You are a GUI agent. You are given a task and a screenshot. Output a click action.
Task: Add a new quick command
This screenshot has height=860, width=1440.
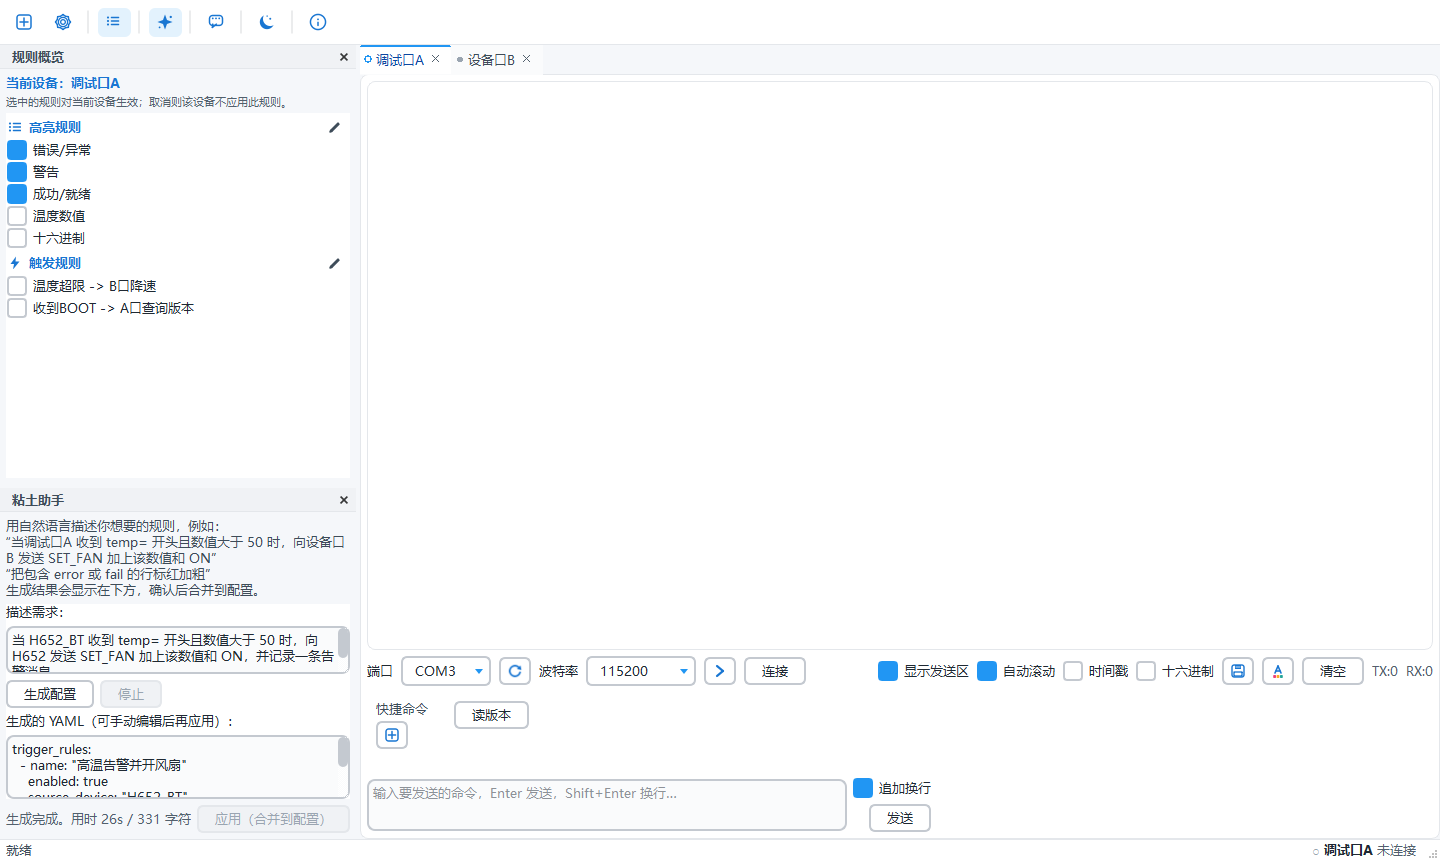[392, 735]
